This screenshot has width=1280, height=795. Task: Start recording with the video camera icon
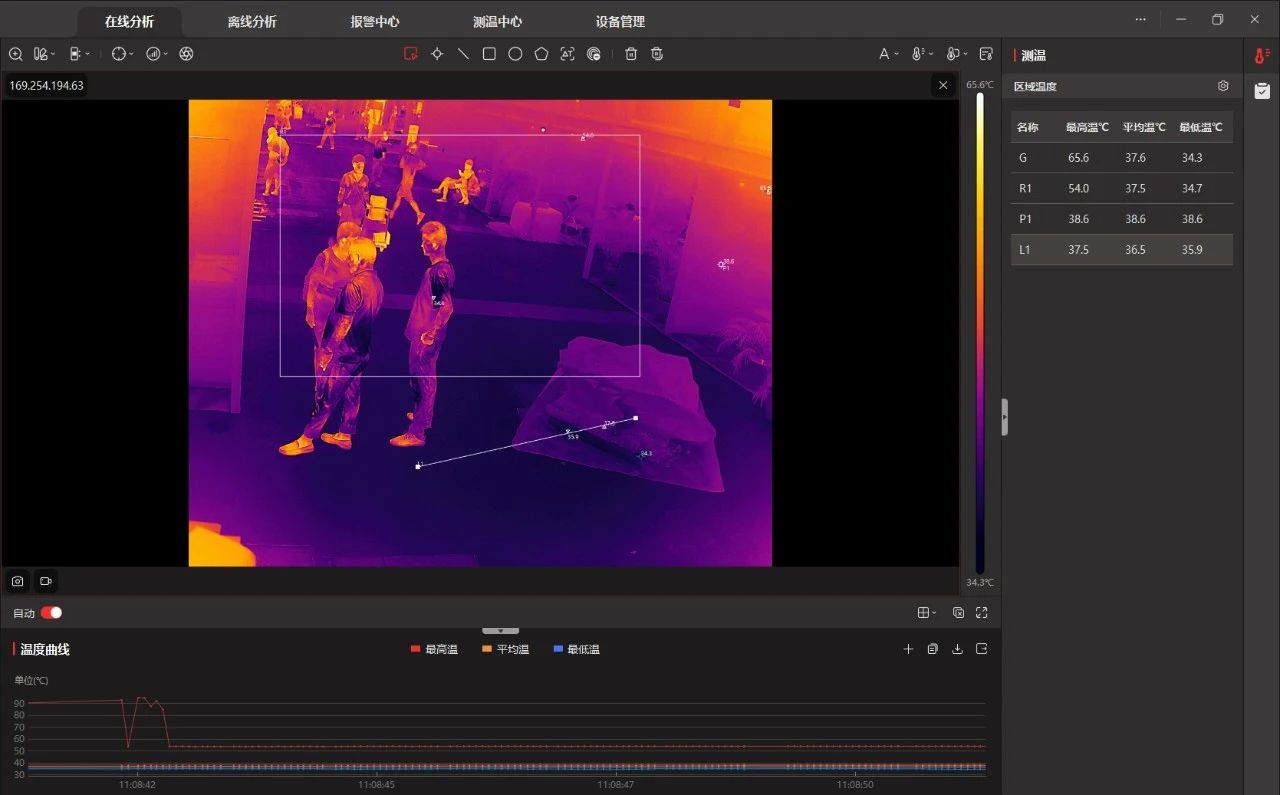pyautogui.click(x=45, y=581)
